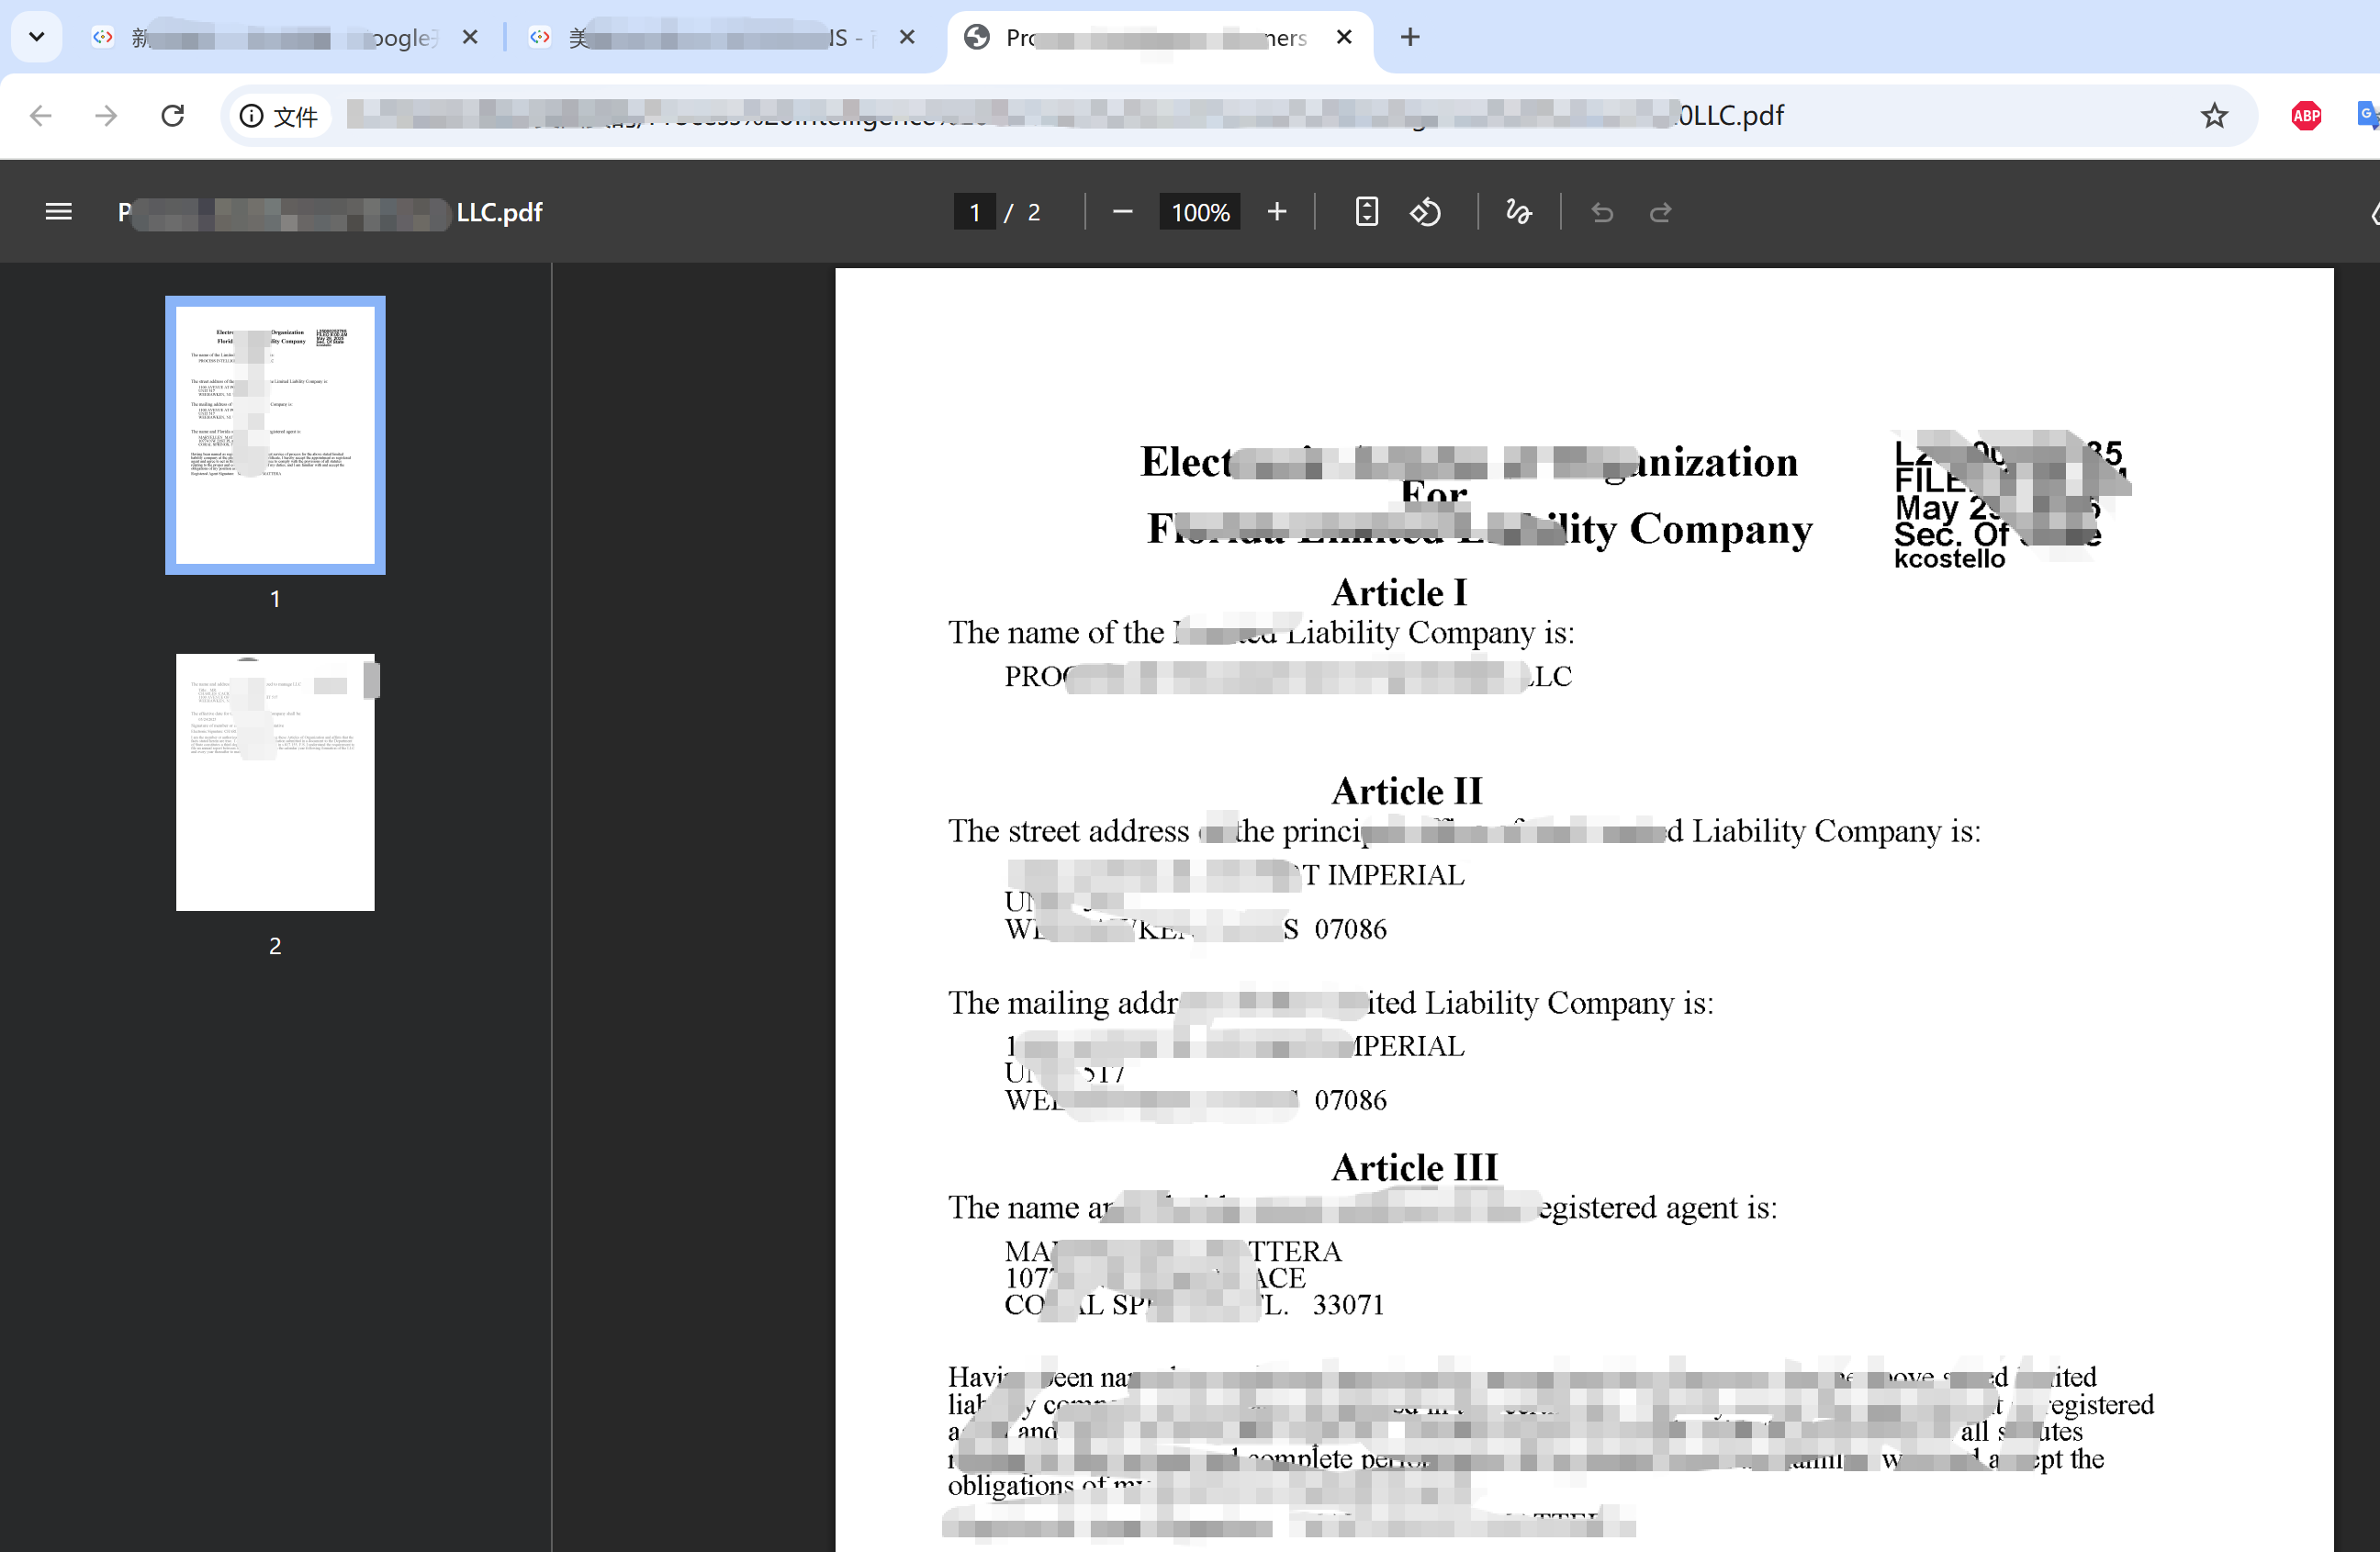The image size is (2380, 1552).
Task: Select page 1 thumbnail
Action: [x=275, y=435]
